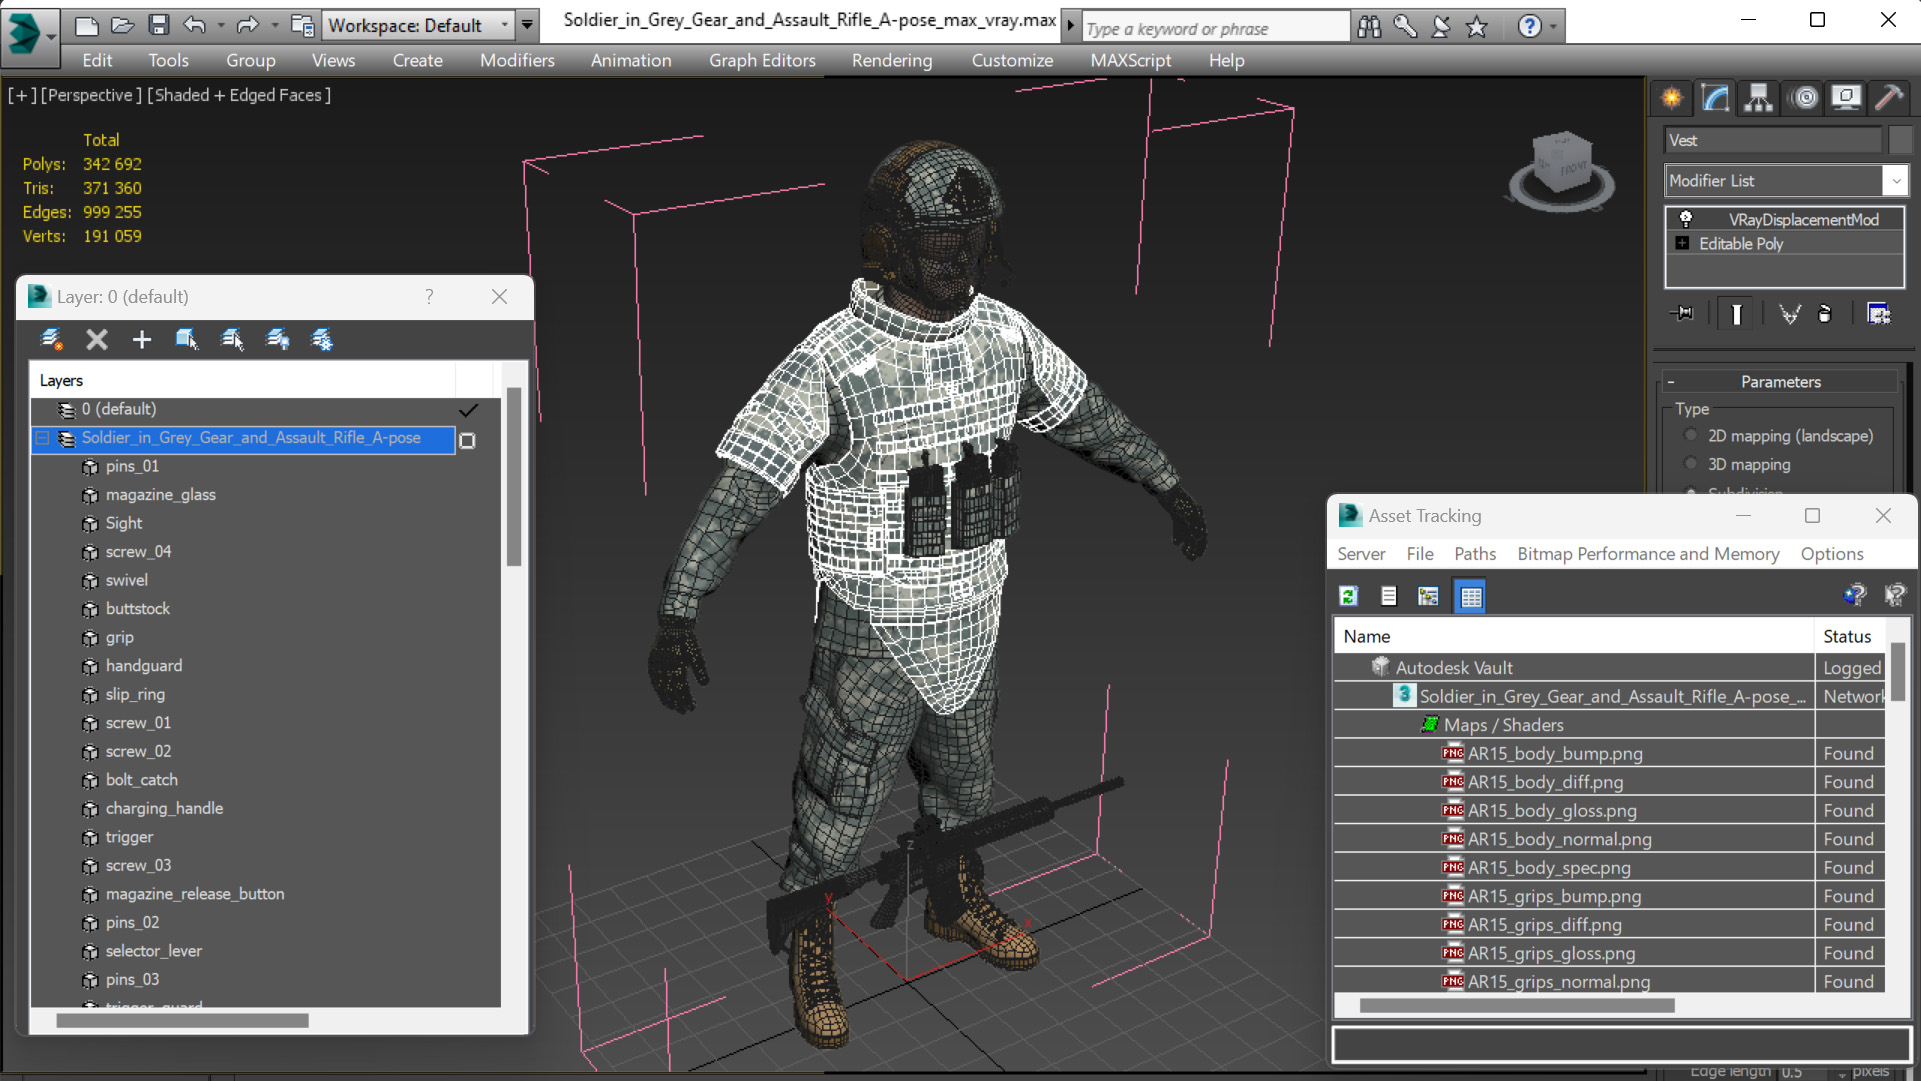The image size is (1921, 1081).
Task: Open the Modifier List dropdown
Action: click(x=1895, y=181)
